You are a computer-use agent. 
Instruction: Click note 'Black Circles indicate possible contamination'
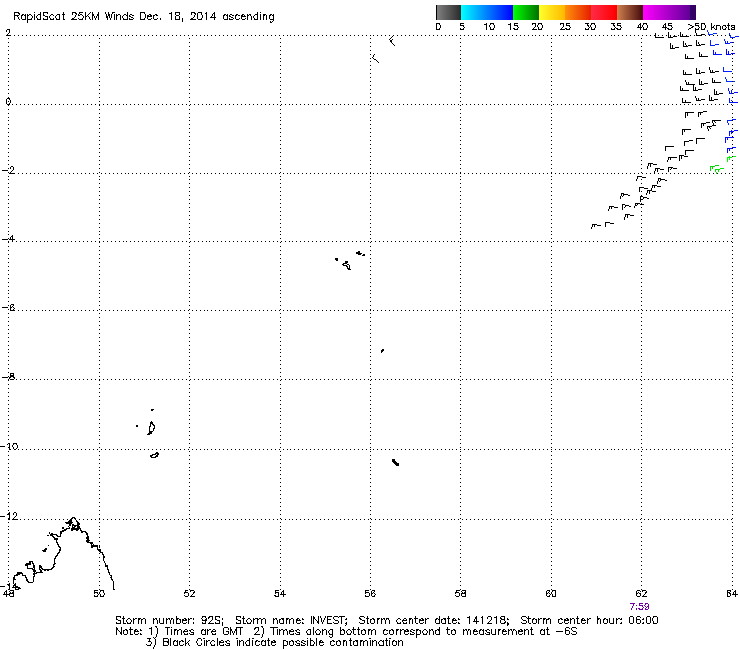(x=283, y=642)
